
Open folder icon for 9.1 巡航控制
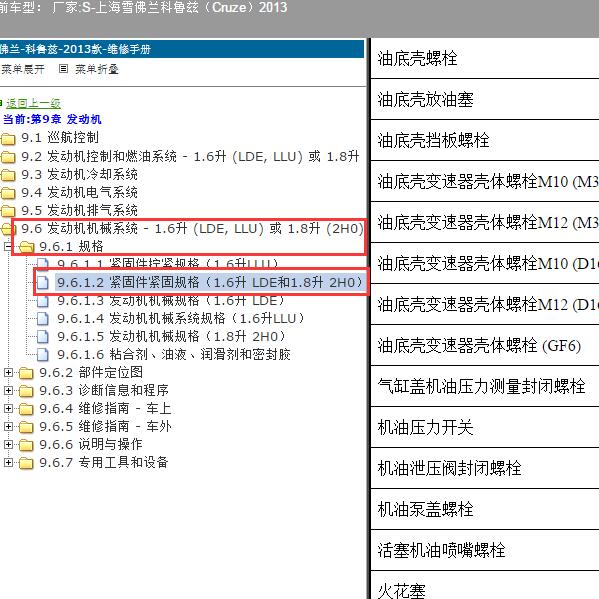[8, 138]
